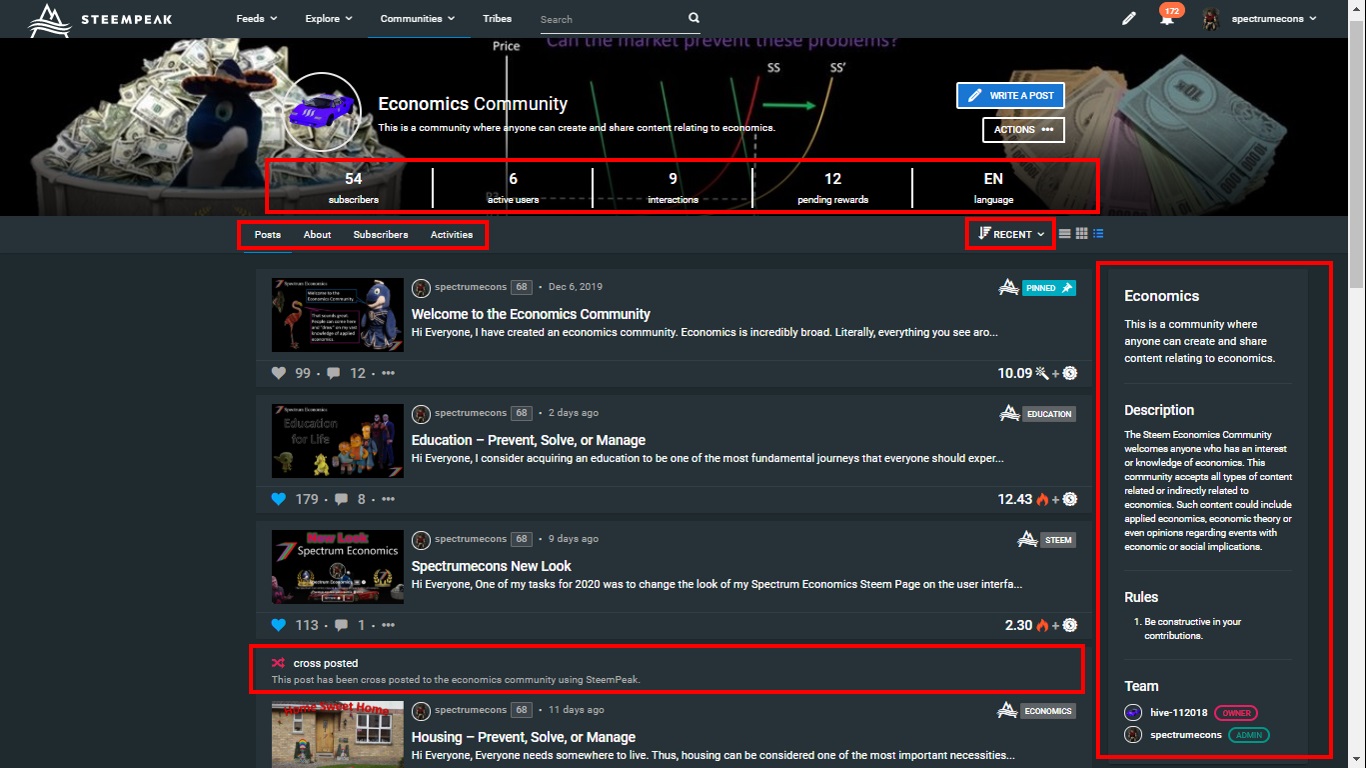Open Spectrumecons New Look post title
This screenshot has width=1366, height=768.
492,566
